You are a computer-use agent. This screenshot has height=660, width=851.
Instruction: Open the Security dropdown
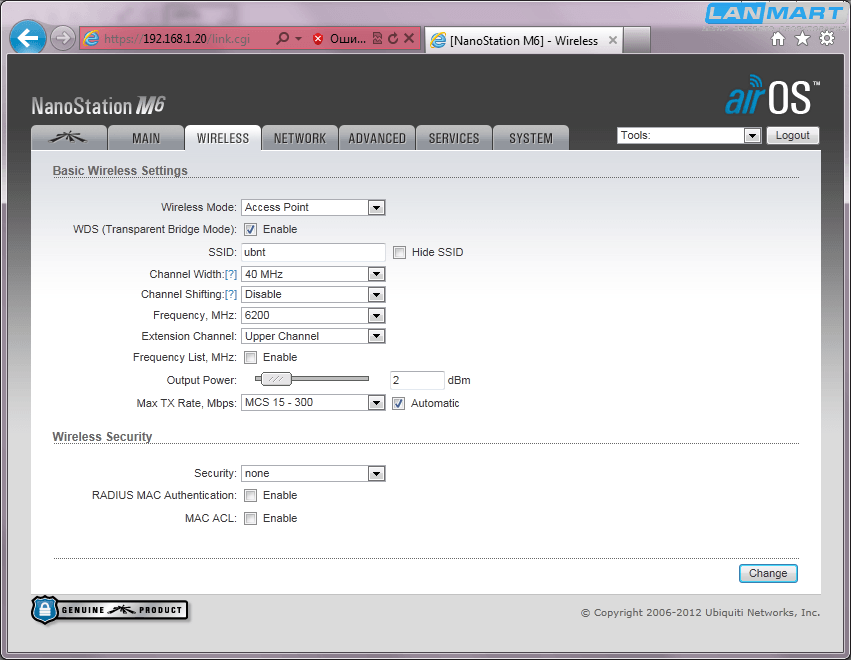click(313, 473)
